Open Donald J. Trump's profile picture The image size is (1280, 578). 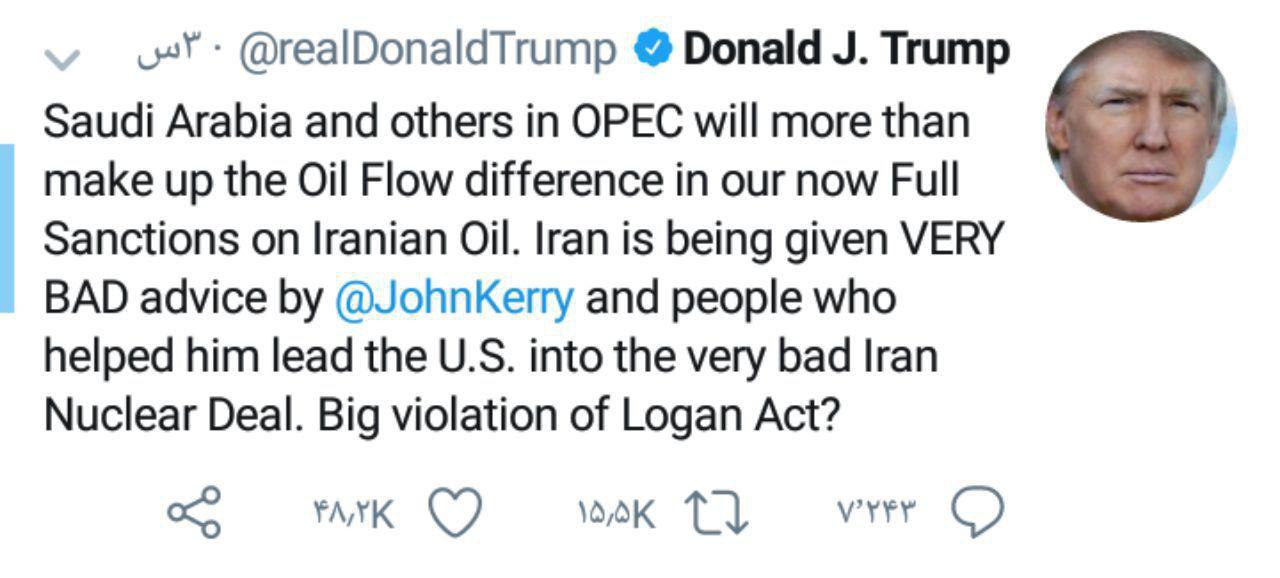(x=1140, y=125)
